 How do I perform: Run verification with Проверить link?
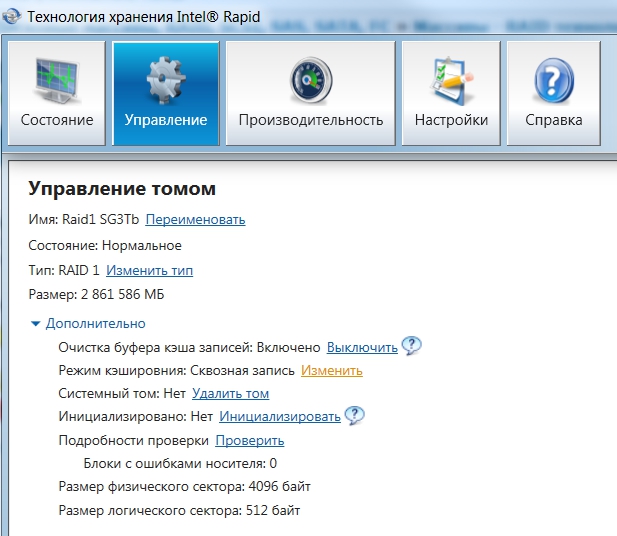[x=250, y=441]
